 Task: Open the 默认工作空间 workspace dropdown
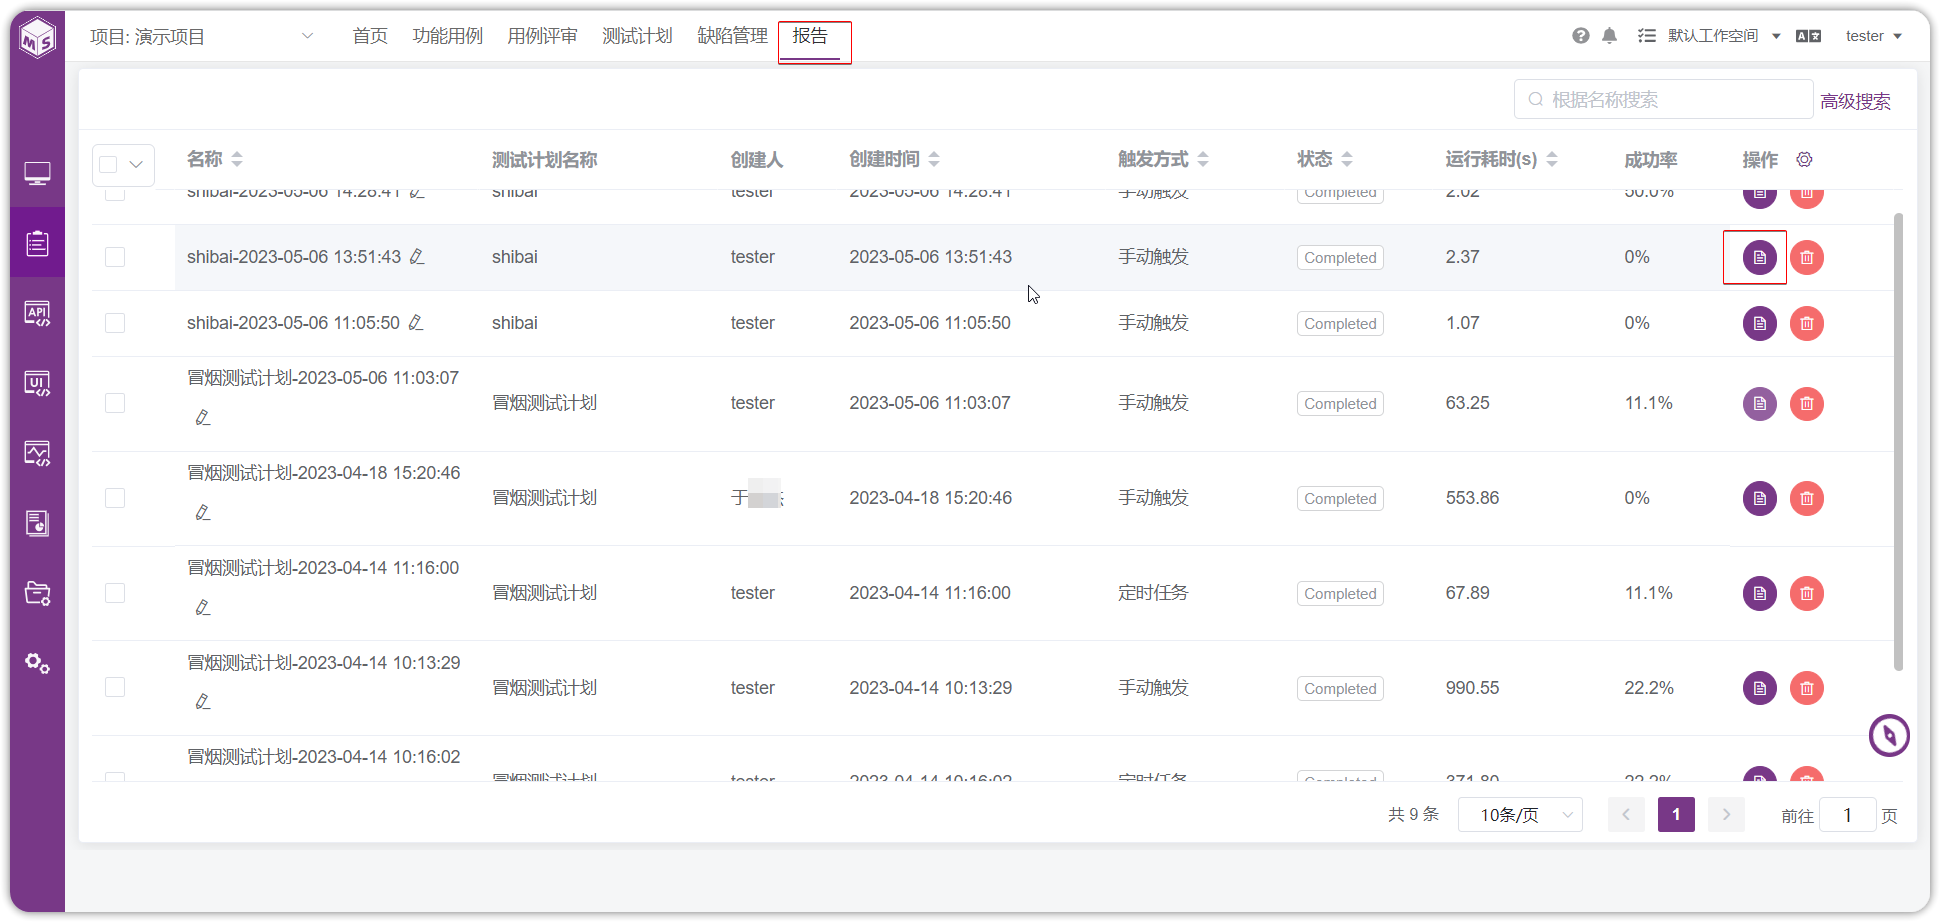(x=1724, y=36)
